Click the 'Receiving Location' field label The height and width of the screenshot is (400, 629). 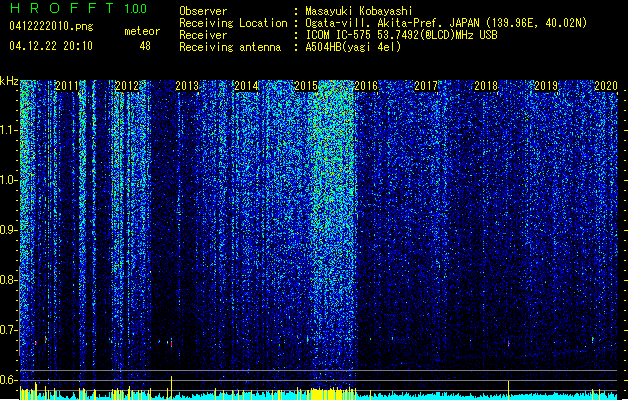(233, 23)
